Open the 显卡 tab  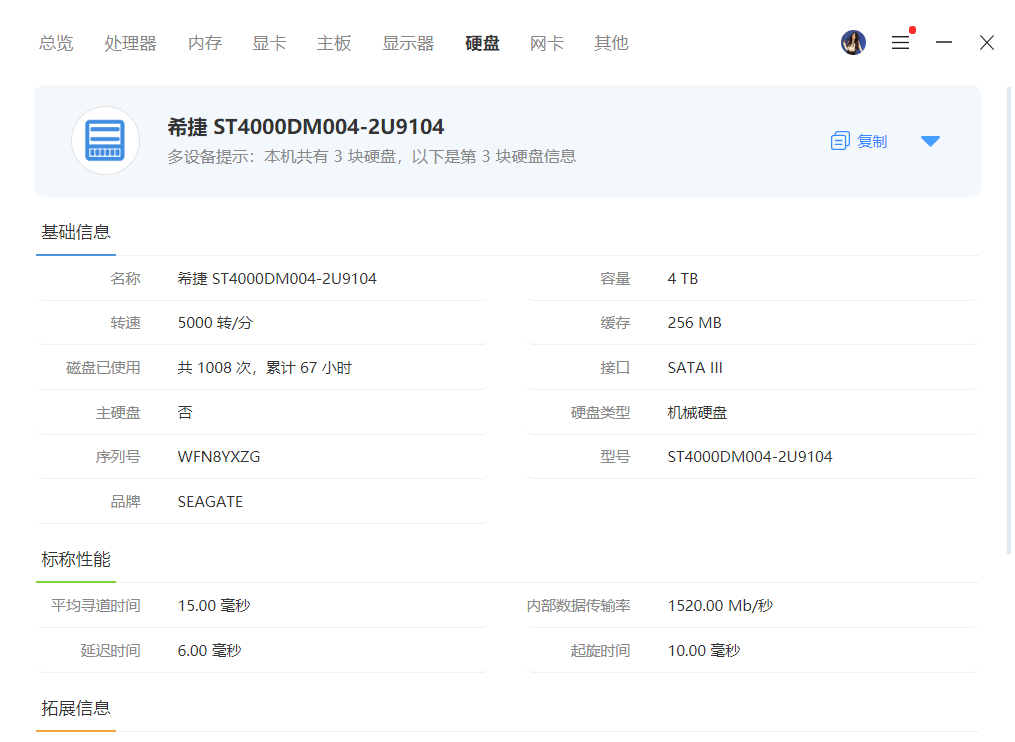click(269, 43)
